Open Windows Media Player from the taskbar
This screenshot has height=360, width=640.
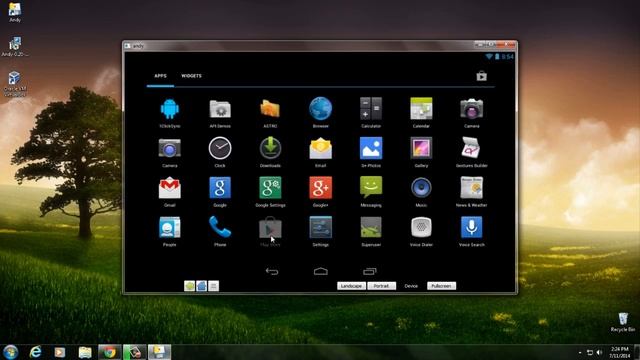[60, 352]
